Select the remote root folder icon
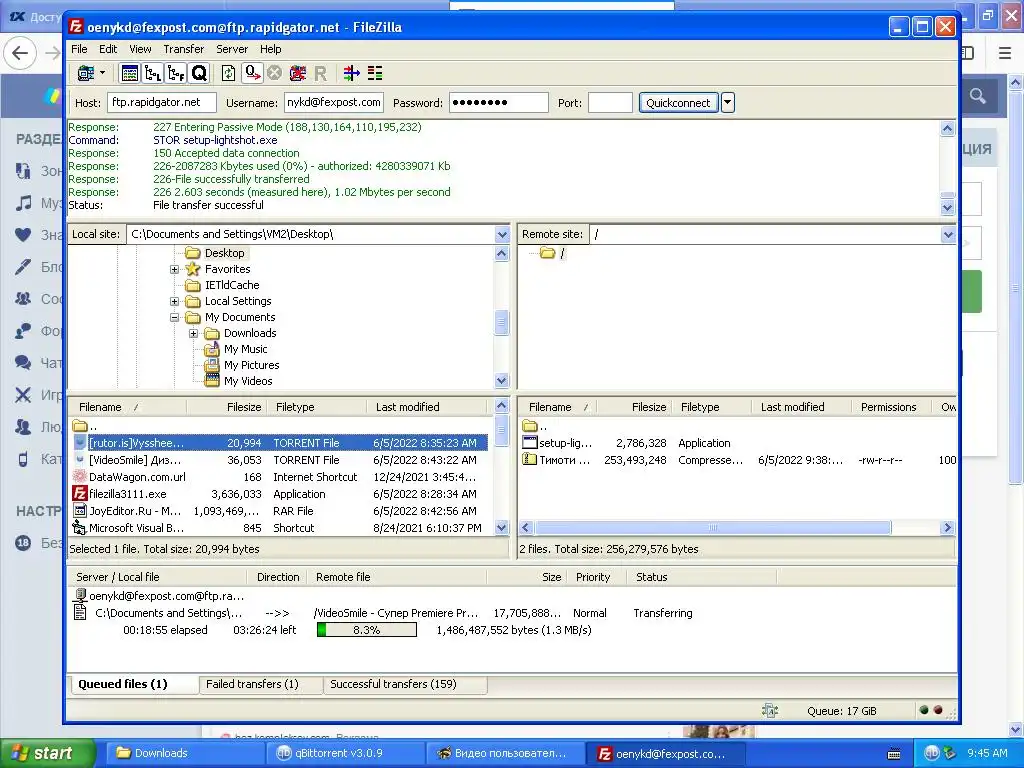Image resolution: width=1024 pixels, height=768 pixels. pyautogui.click(x=547, y=253)
